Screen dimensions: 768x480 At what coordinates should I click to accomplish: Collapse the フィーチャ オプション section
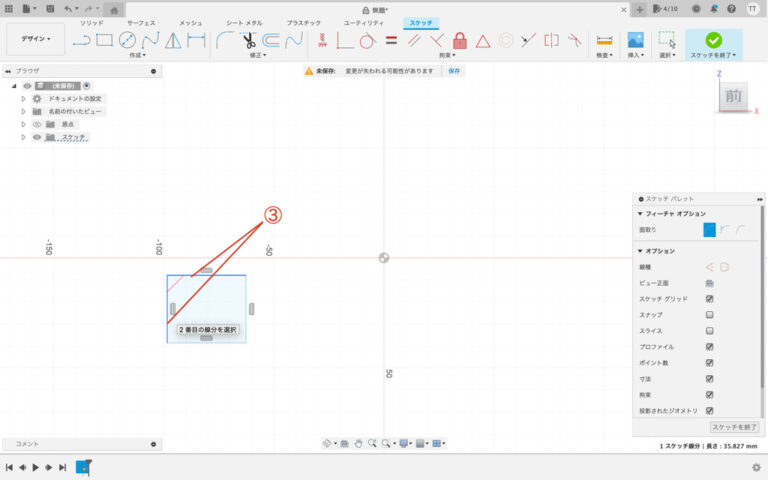pos(641,214)
